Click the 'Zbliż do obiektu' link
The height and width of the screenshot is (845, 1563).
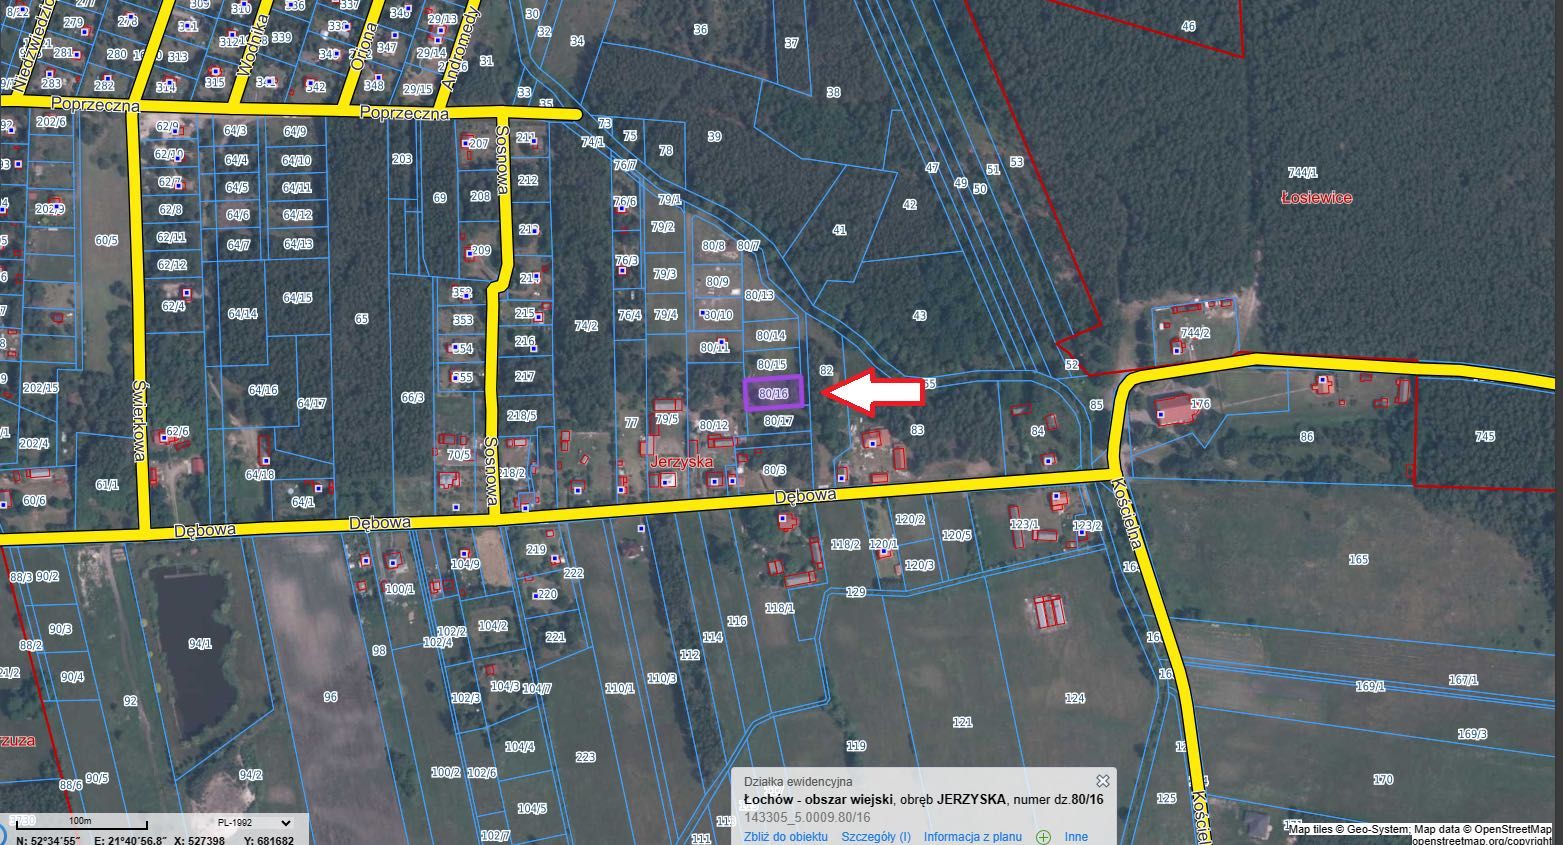(x=786, y=837)
